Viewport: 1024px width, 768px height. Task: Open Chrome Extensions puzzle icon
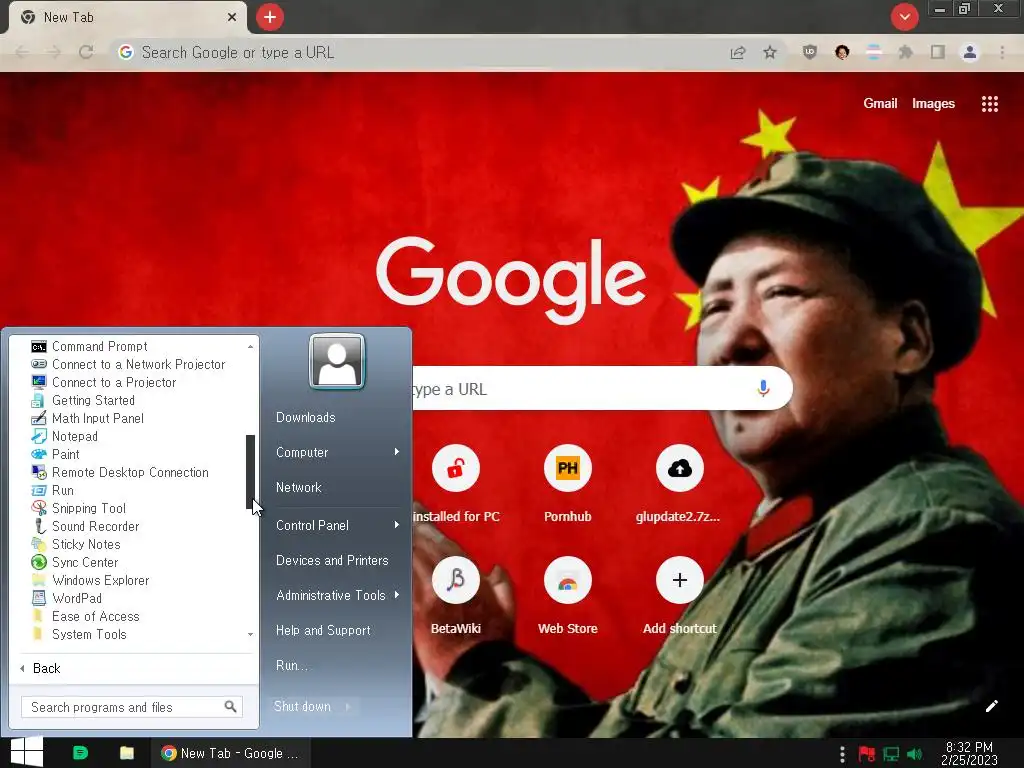click(905, 52)
